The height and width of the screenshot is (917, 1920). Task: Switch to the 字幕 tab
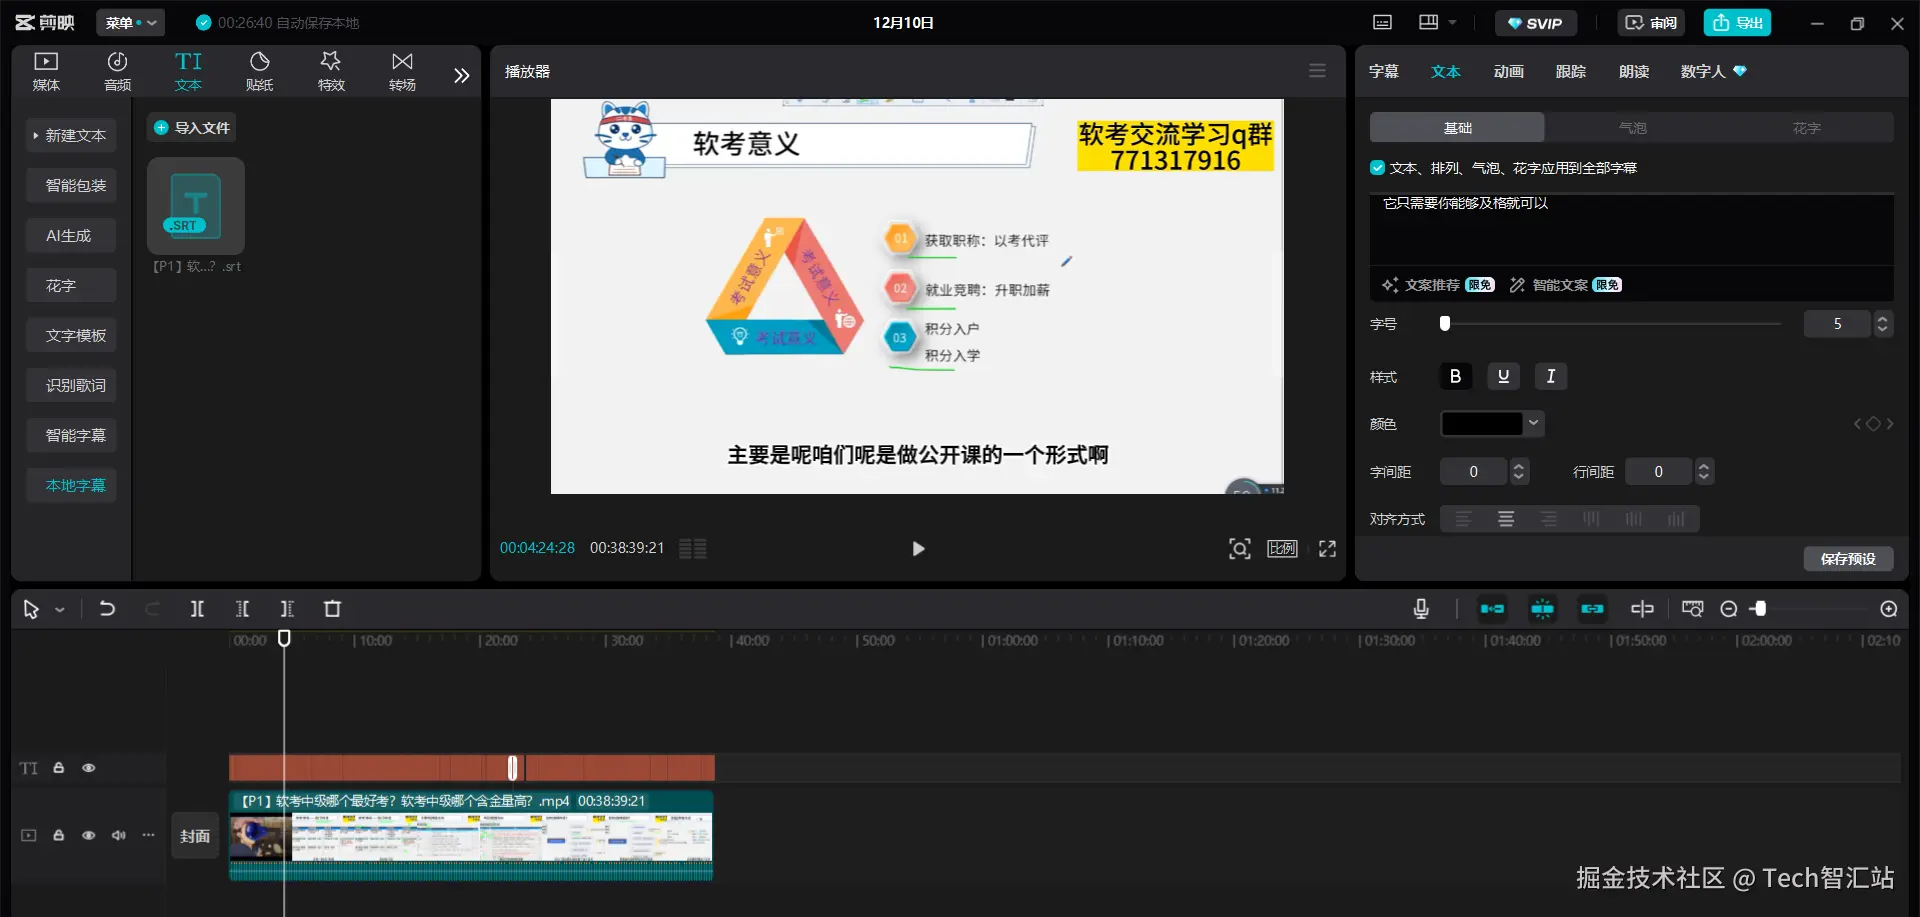[x=1384, y=71]
